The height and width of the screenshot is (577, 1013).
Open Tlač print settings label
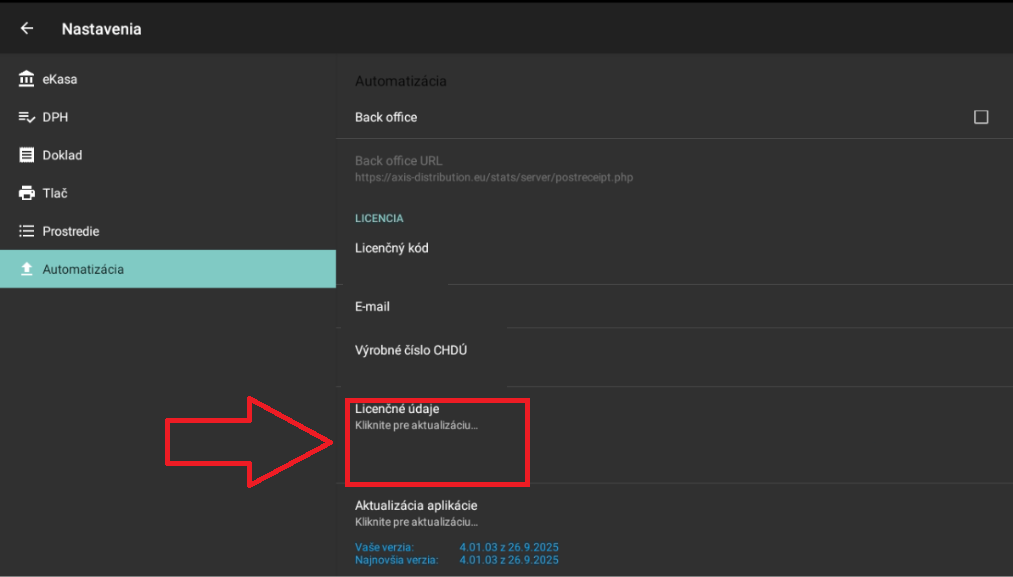click(55, 193)
